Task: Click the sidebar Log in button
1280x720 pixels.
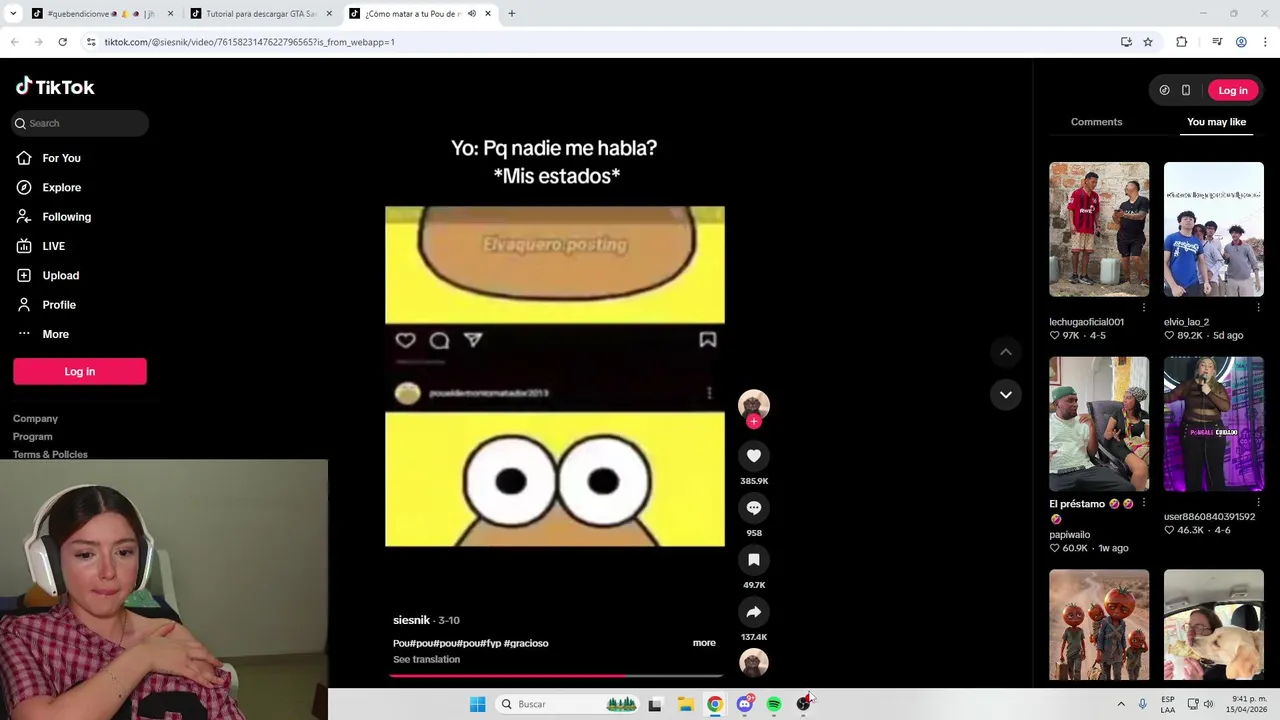Action: (80, 371)
